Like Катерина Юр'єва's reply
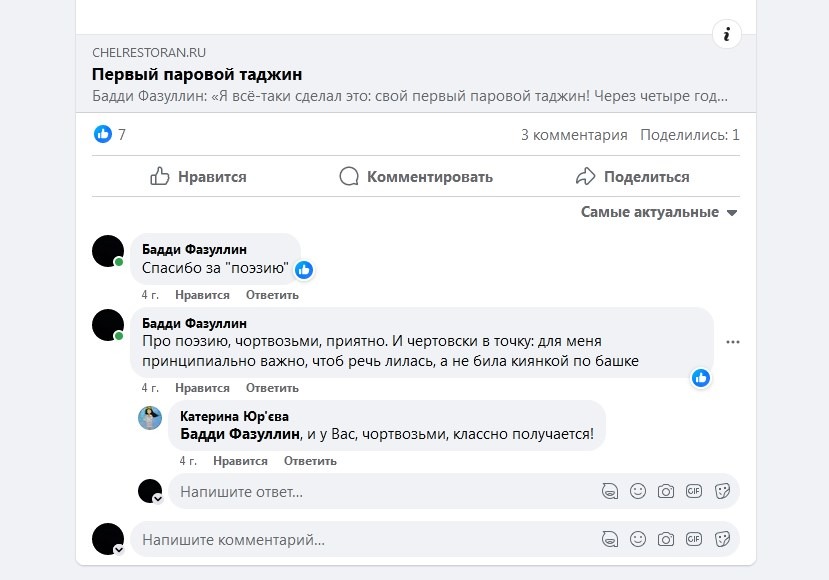 click(240, 461)
